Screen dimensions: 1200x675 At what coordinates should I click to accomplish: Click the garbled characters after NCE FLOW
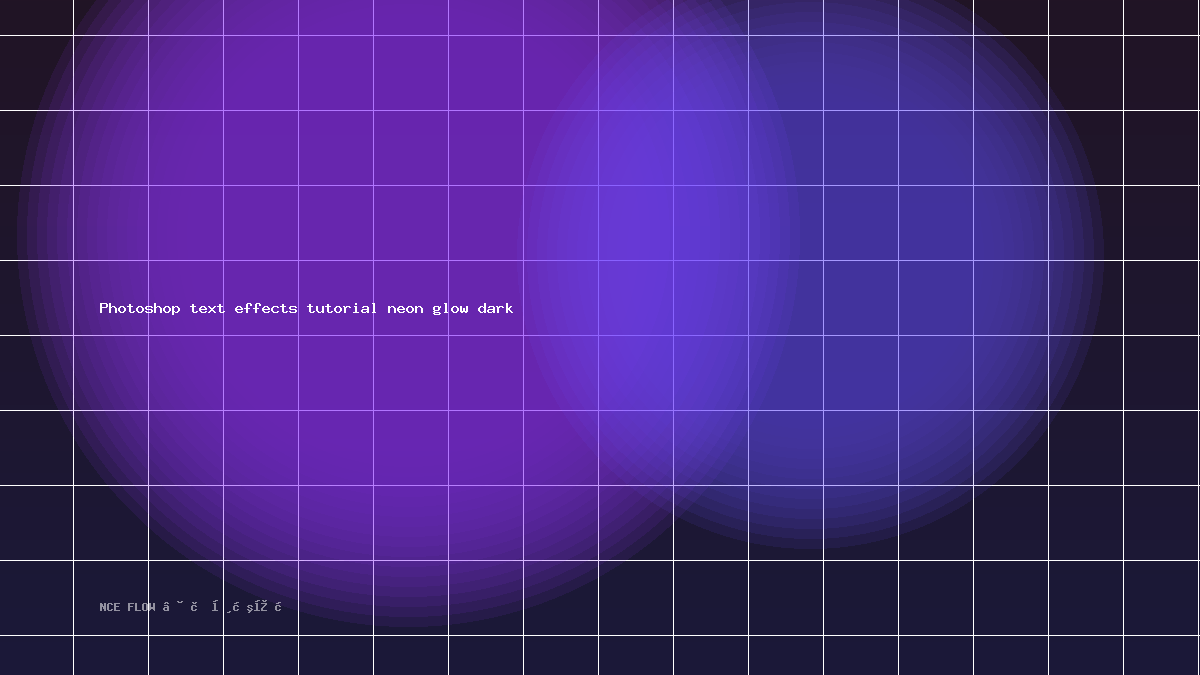pos(222,607)
